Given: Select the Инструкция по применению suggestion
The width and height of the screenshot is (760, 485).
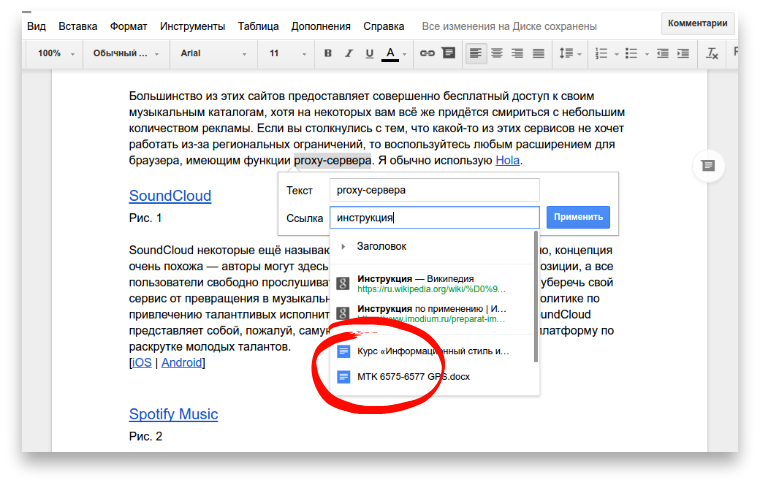Looking at the screenshot, I should coord(431,313).
